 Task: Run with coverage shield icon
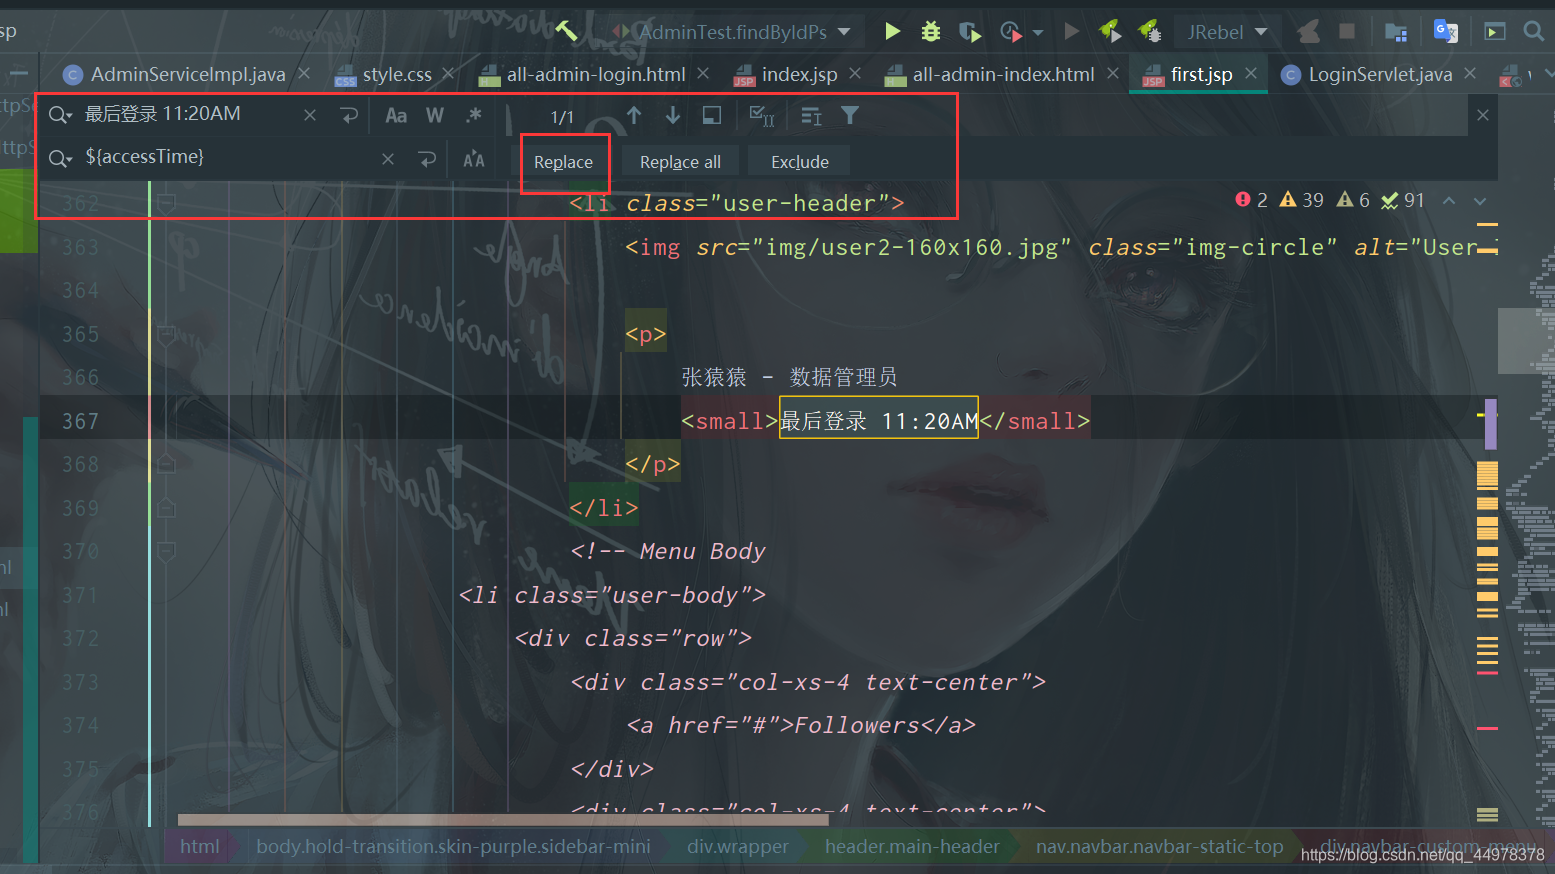point(969,32)
